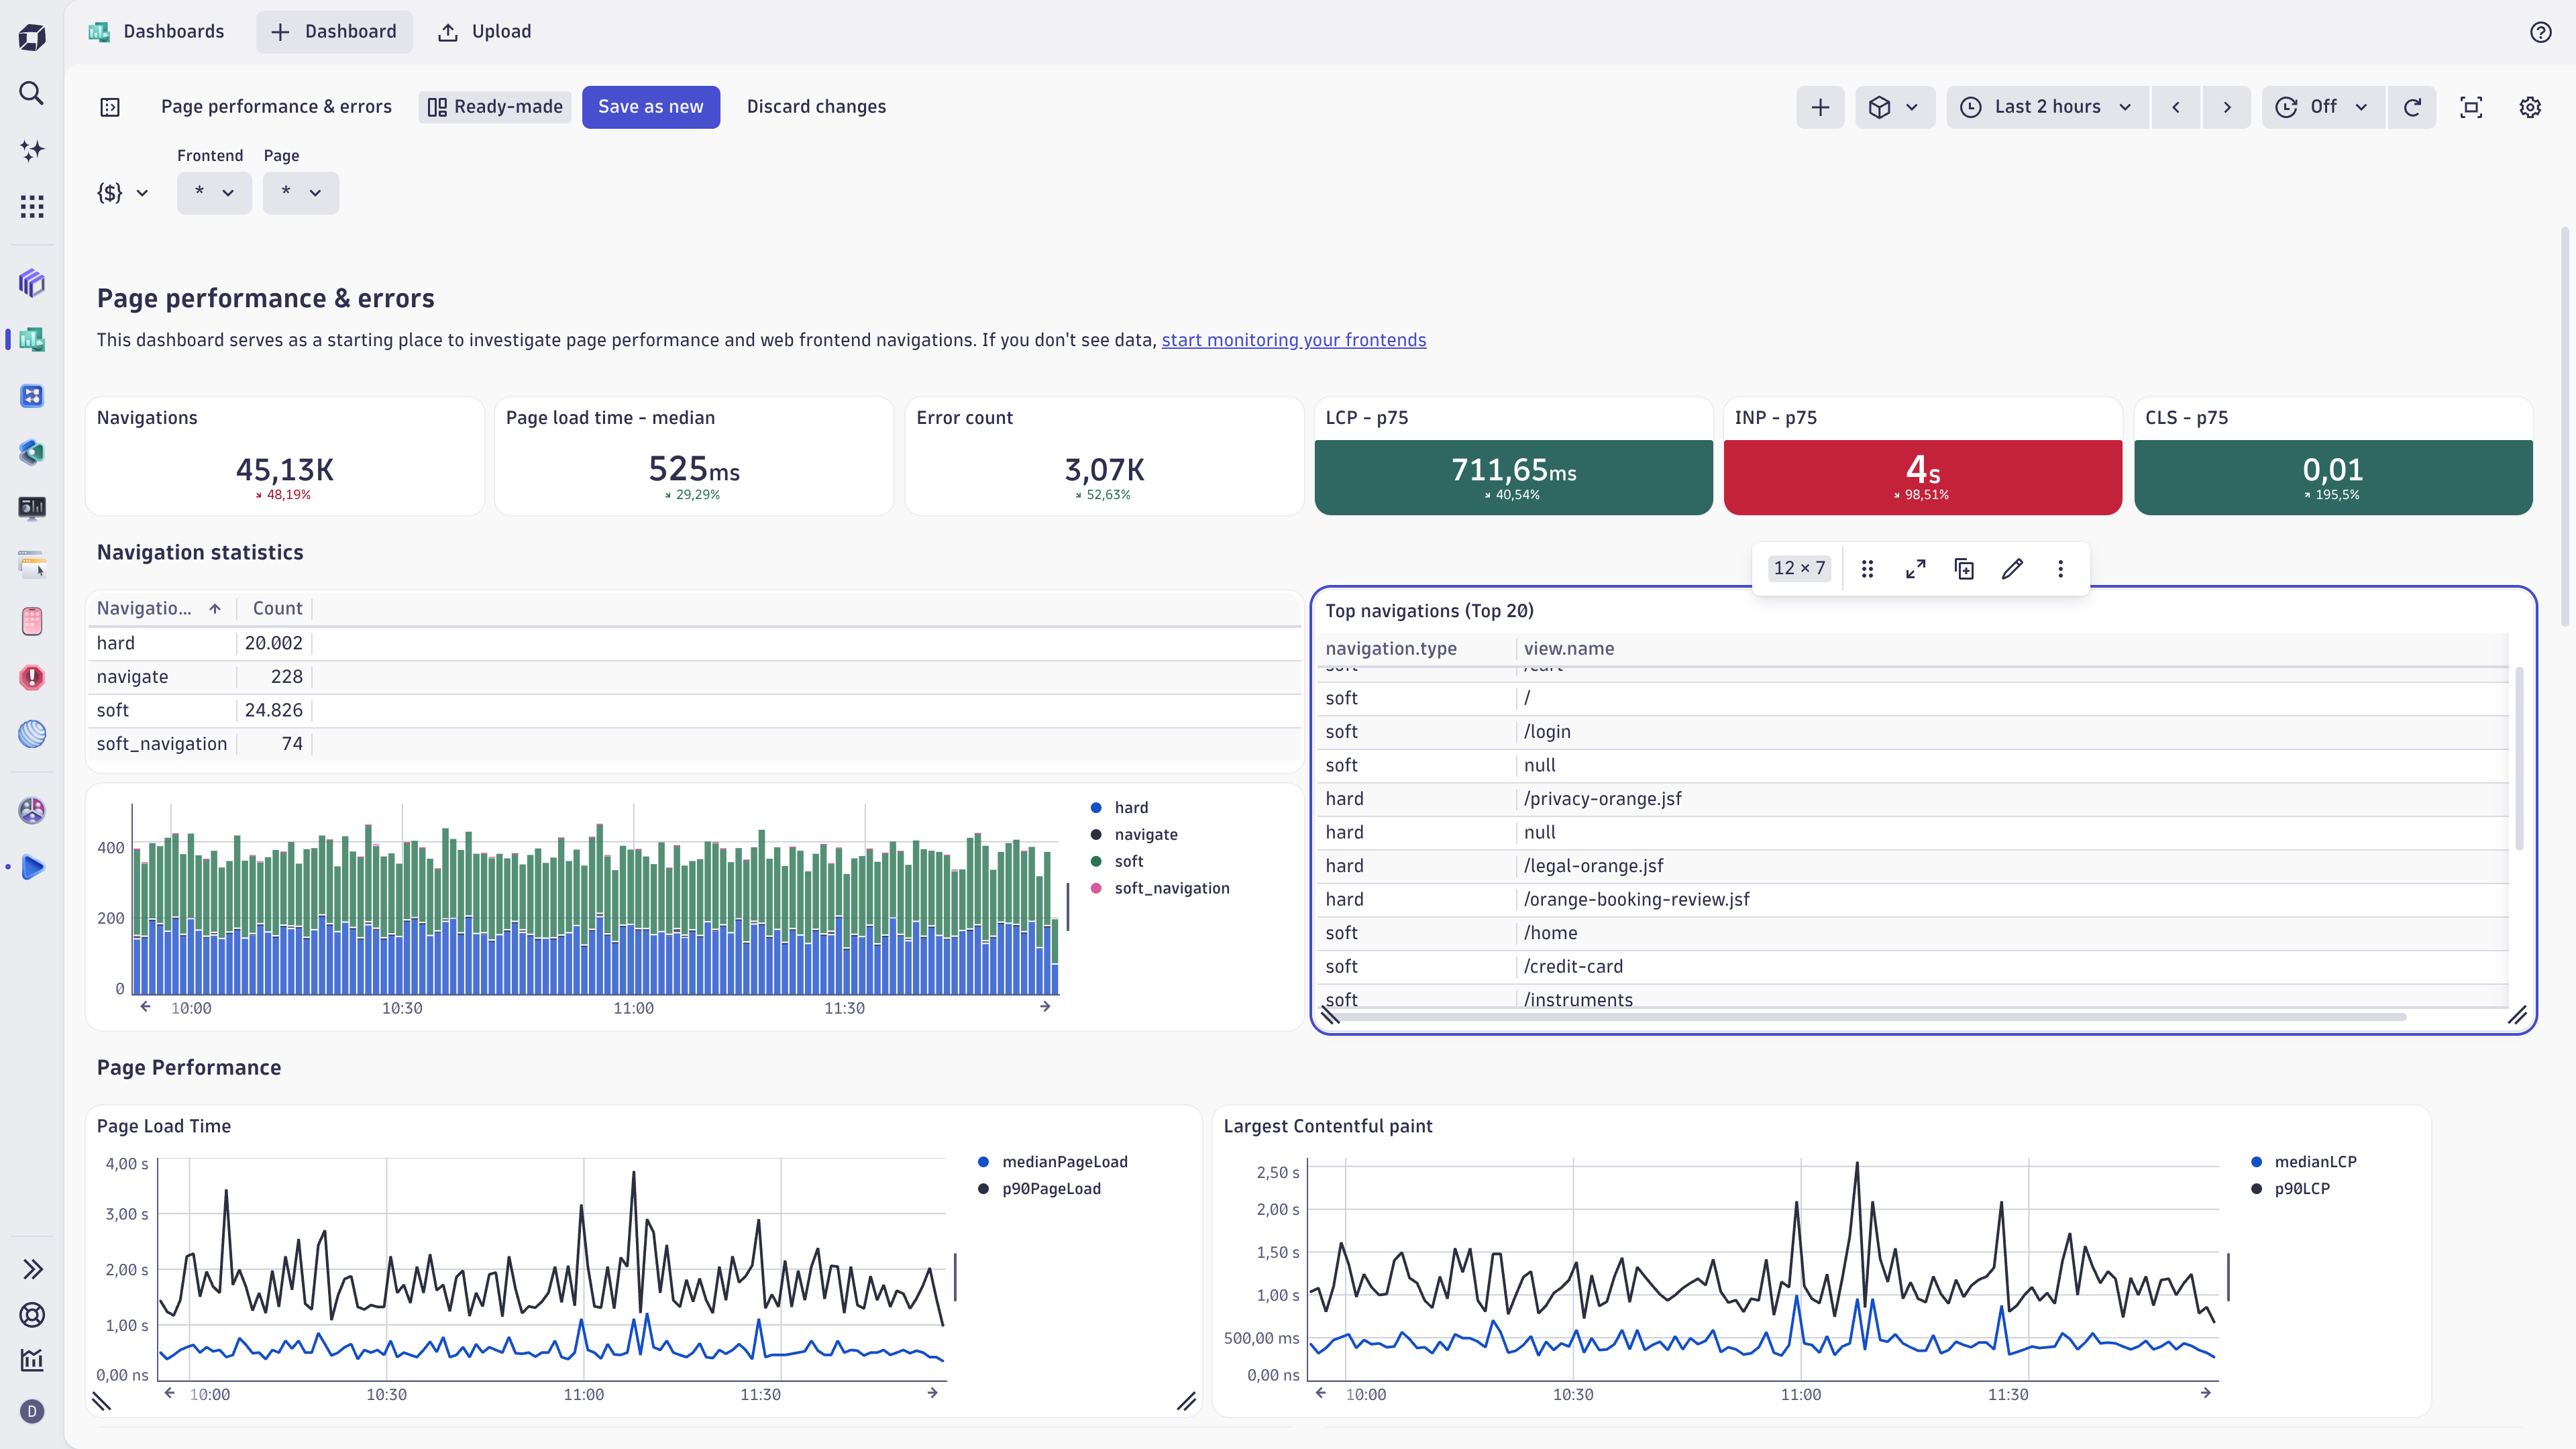Open the dashboard settings gear icon
Image resolution: width=2576 pixels, height=1449 pixels.
[x=2530, y=107]
